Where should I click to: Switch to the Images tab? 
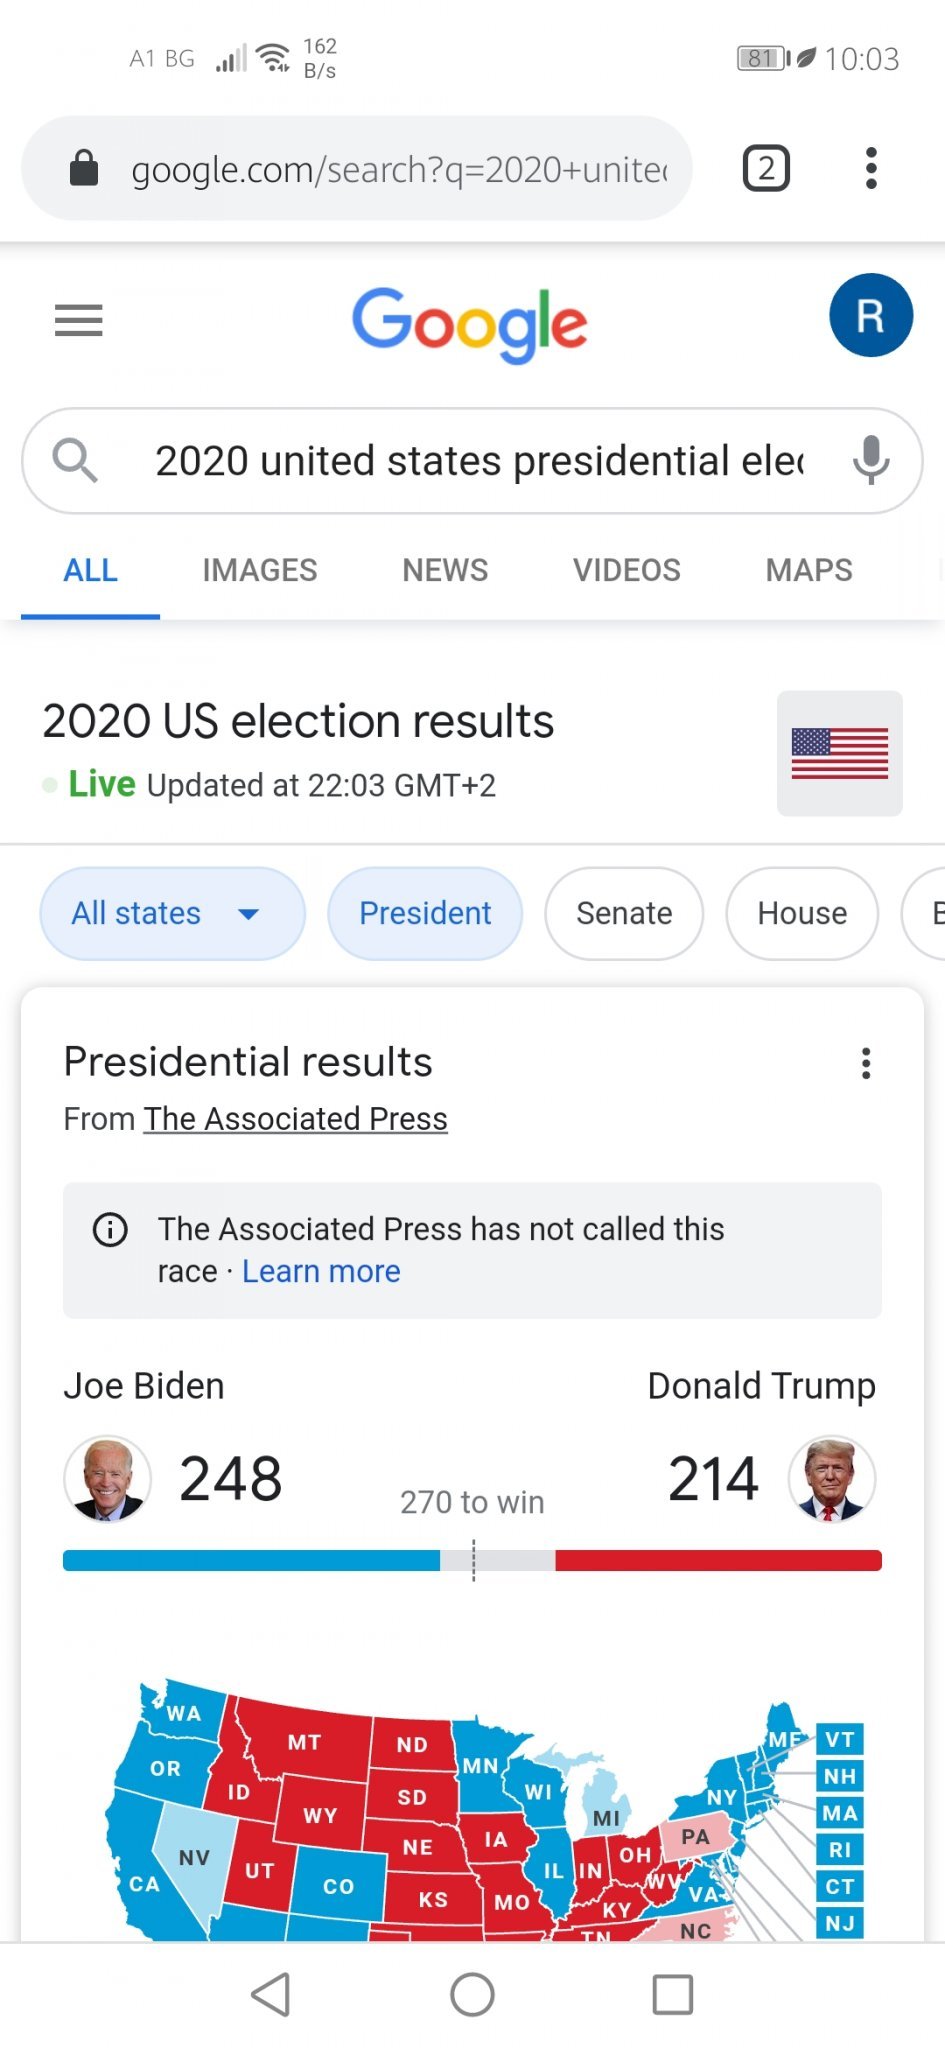pos(260,570)
